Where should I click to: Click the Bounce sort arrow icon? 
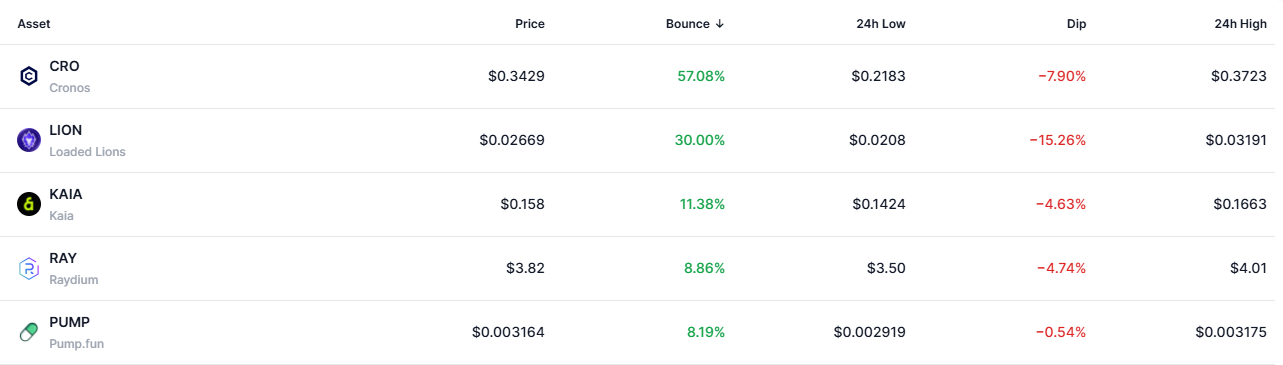click(x=720, y=23)
